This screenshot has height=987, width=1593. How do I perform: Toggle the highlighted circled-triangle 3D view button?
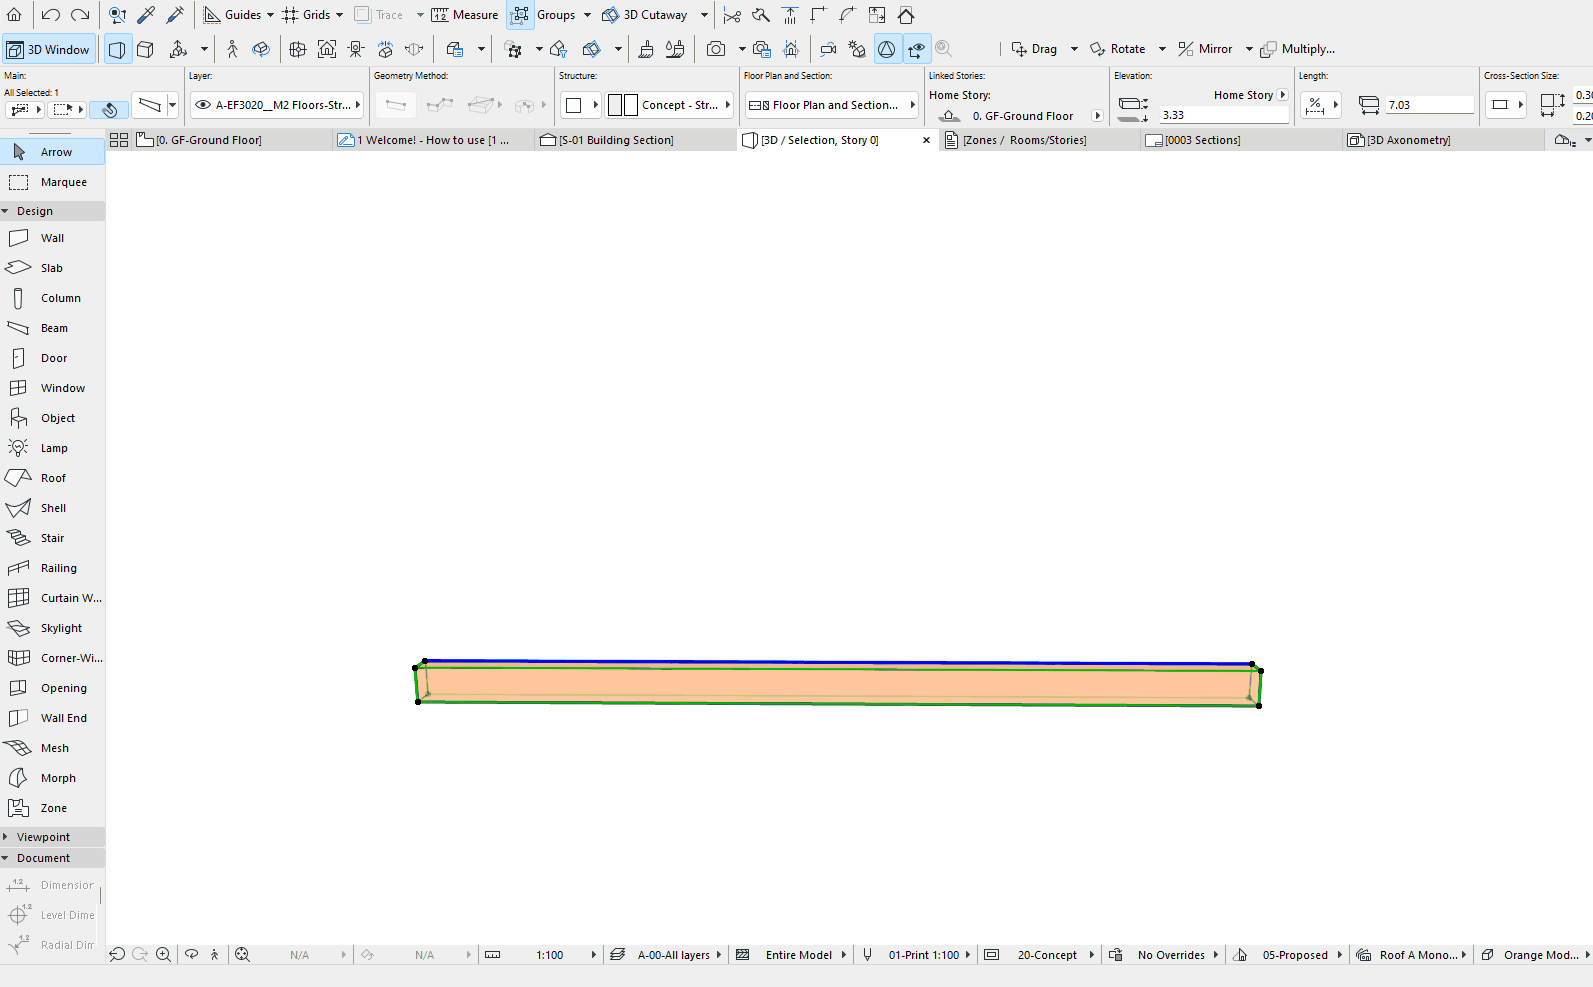(x=887, y=49)
